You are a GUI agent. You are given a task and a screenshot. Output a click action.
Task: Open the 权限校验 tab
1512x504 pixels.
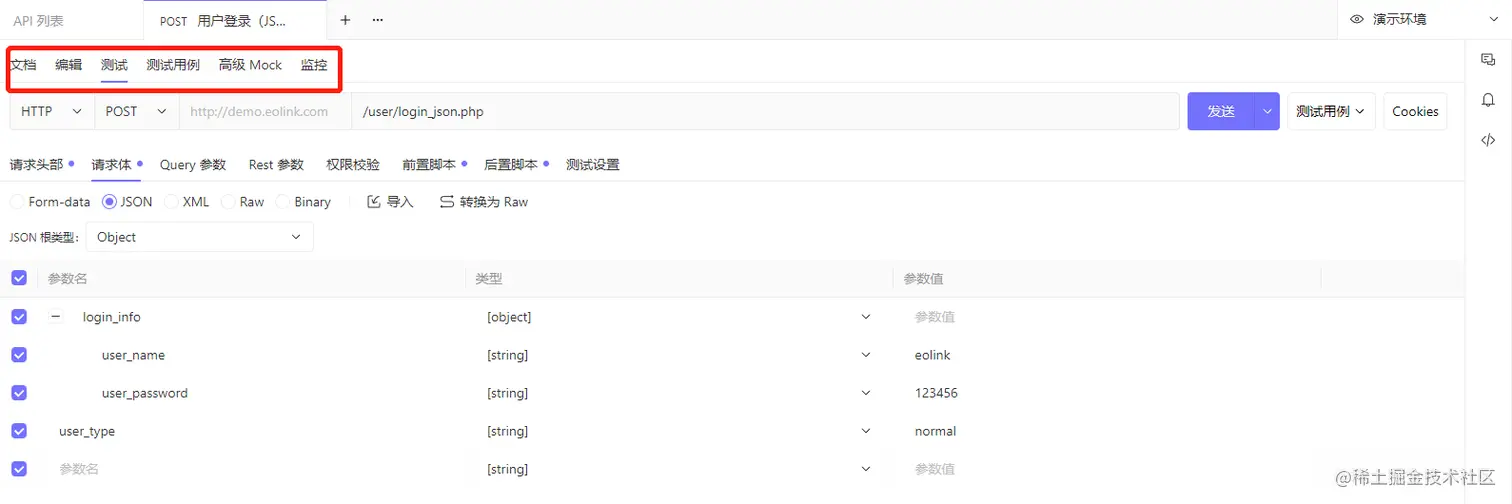pos(353,164)
